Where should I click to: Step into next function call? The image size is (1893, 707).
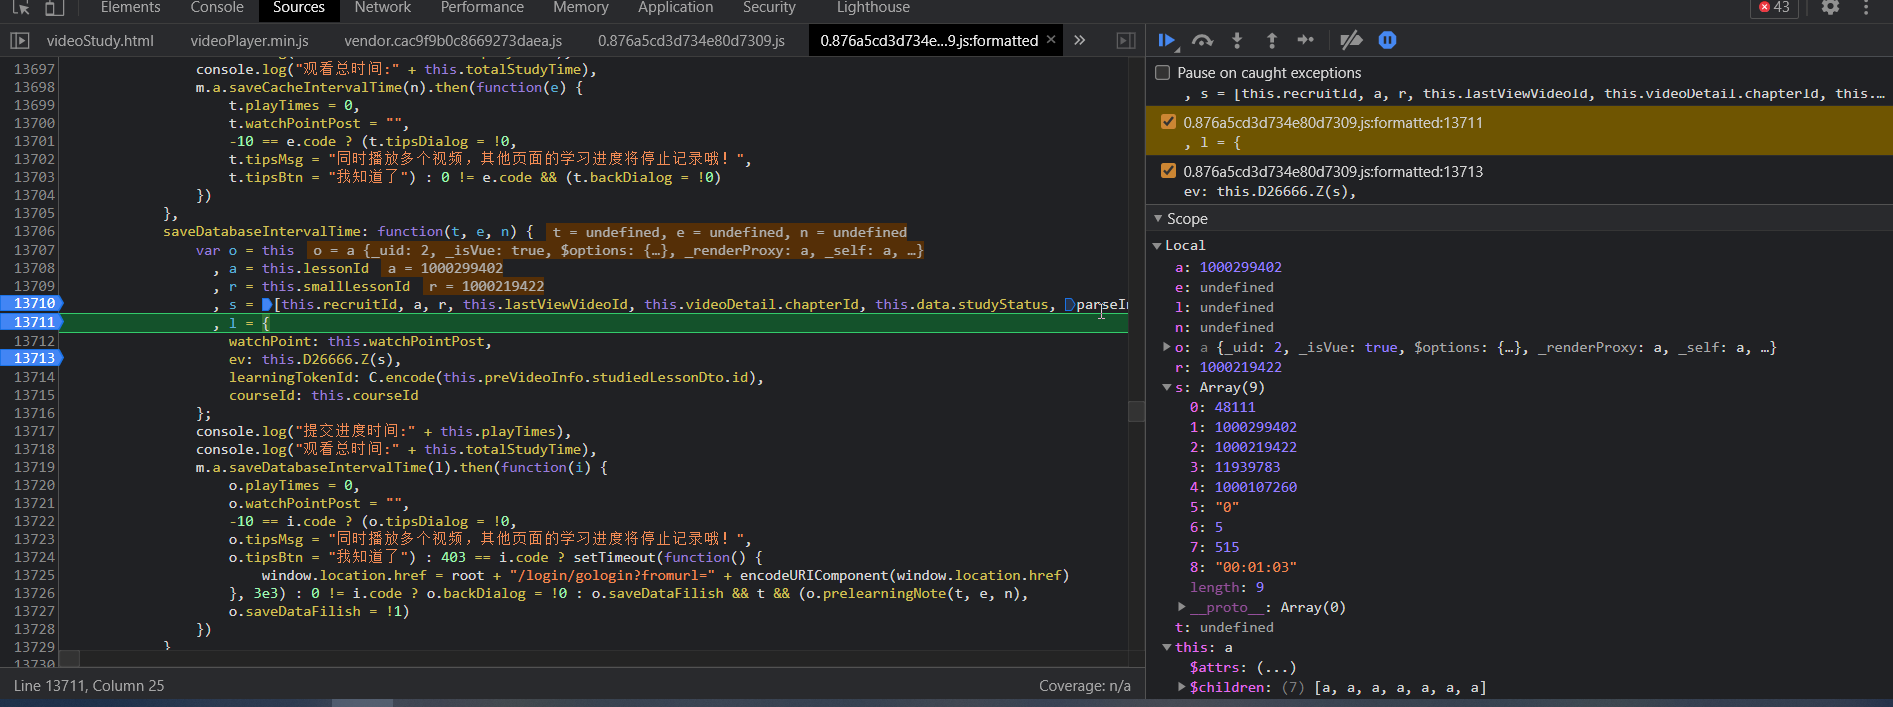click(x=1237, y=40)
